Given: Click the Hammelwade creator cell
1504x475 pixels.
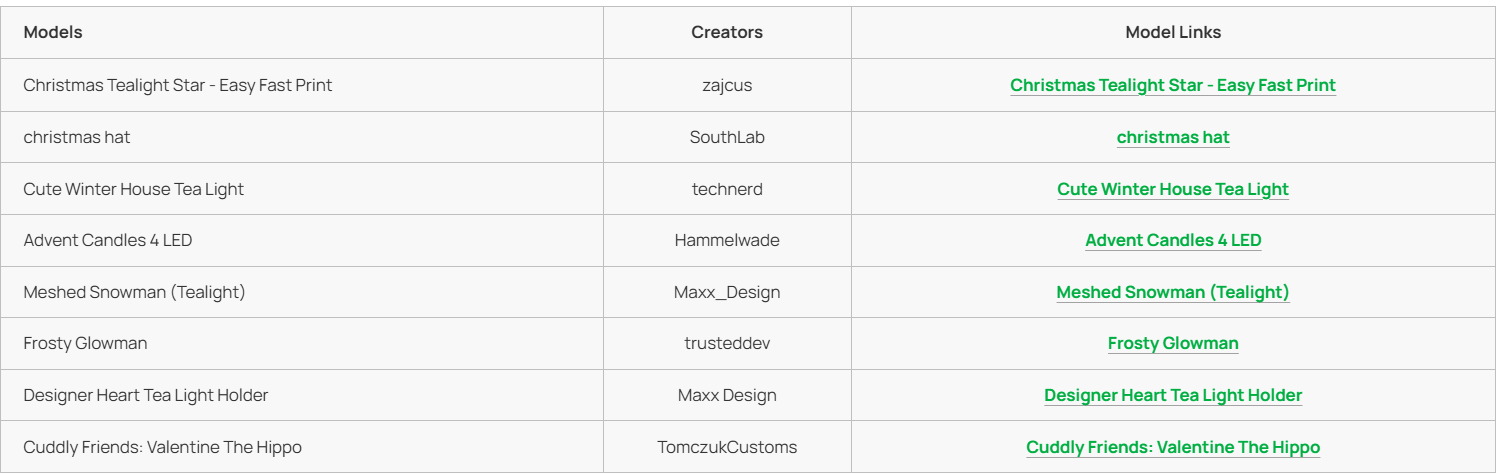Looking at the screenshot, I should click(727, 240).
